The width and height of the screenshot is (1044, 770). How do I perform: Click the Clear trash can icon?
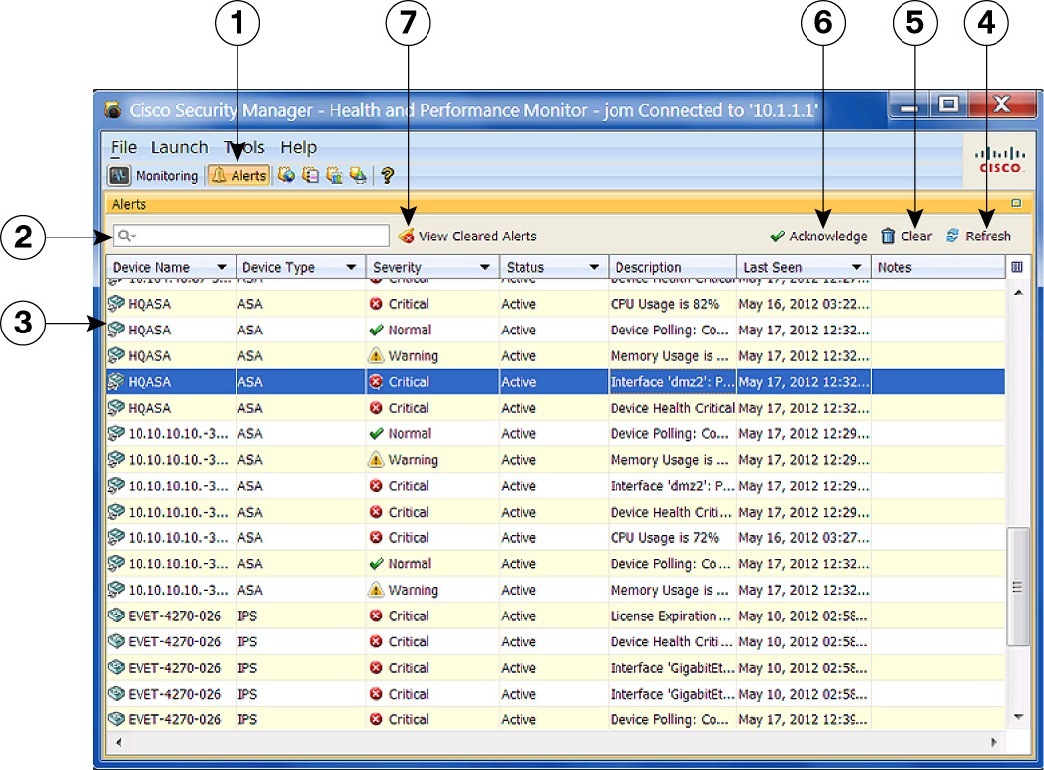click(888, 236)
